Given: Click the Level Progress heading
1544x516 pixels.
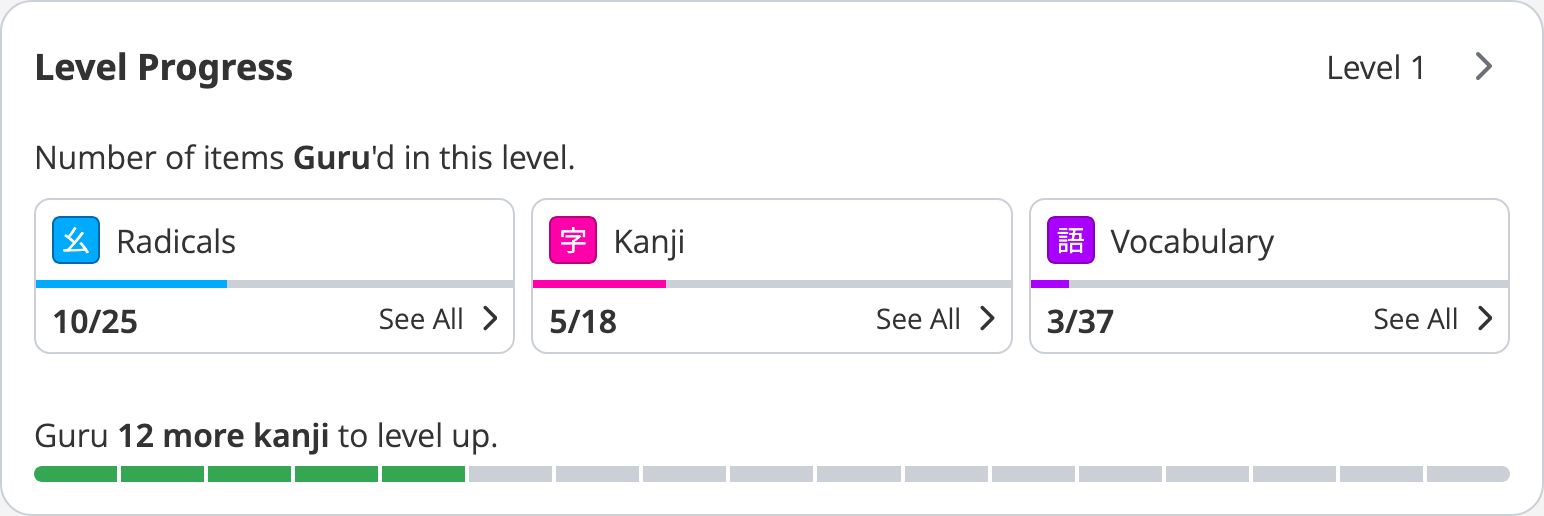Looking at the screenshot, I should click(x=164, y=68).
